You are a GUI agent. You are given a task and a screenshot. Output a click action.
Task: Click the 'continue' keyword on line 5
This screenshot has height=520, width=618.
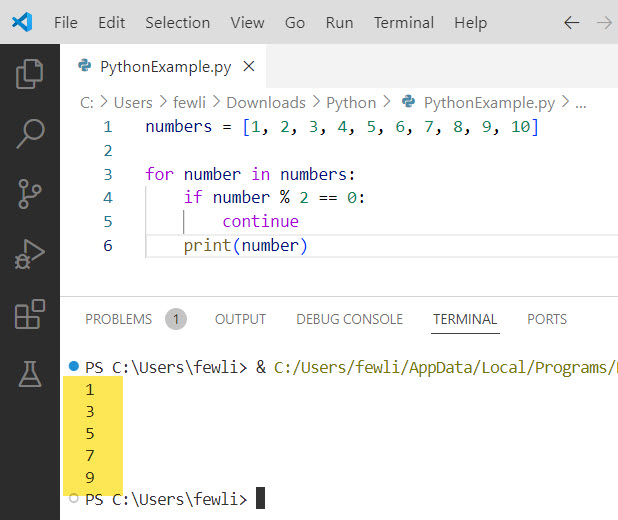pyautogui.click(x=261, y=221)
